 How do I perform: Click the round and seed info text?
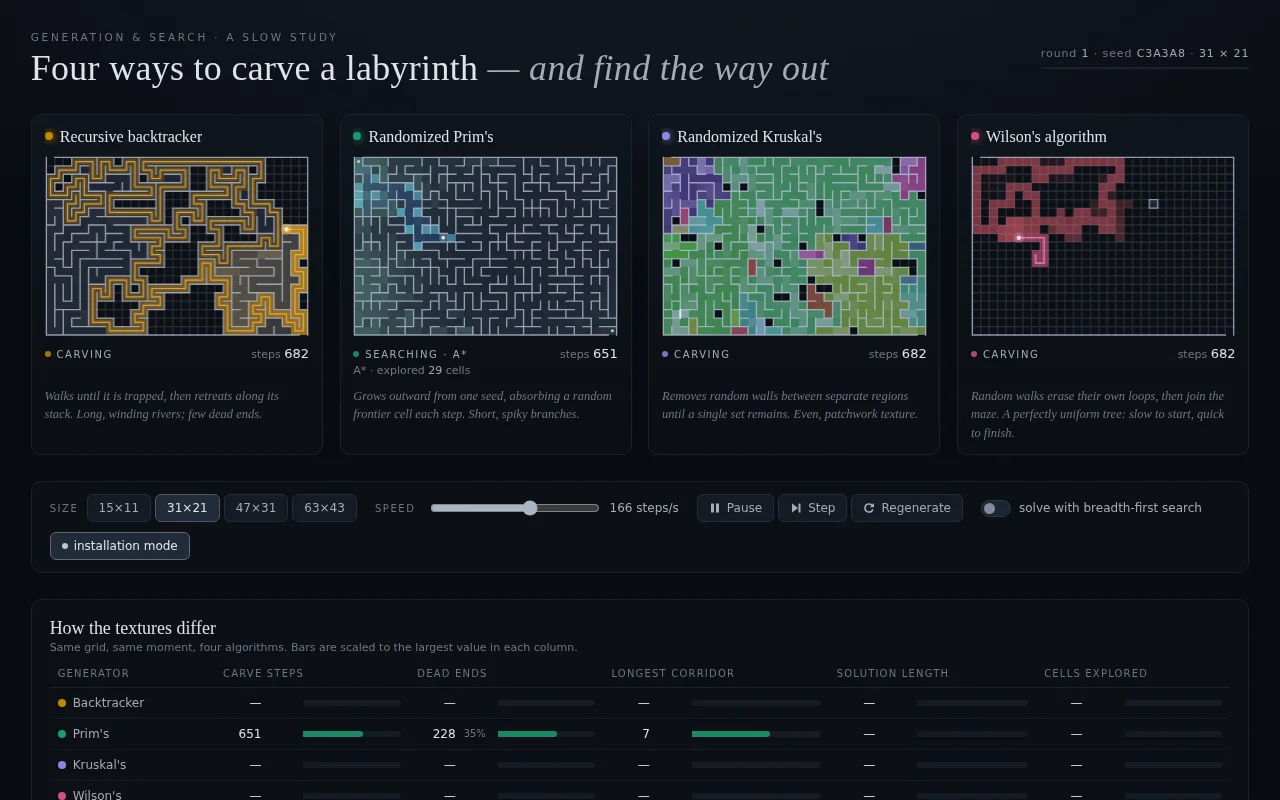[1145, 54]
